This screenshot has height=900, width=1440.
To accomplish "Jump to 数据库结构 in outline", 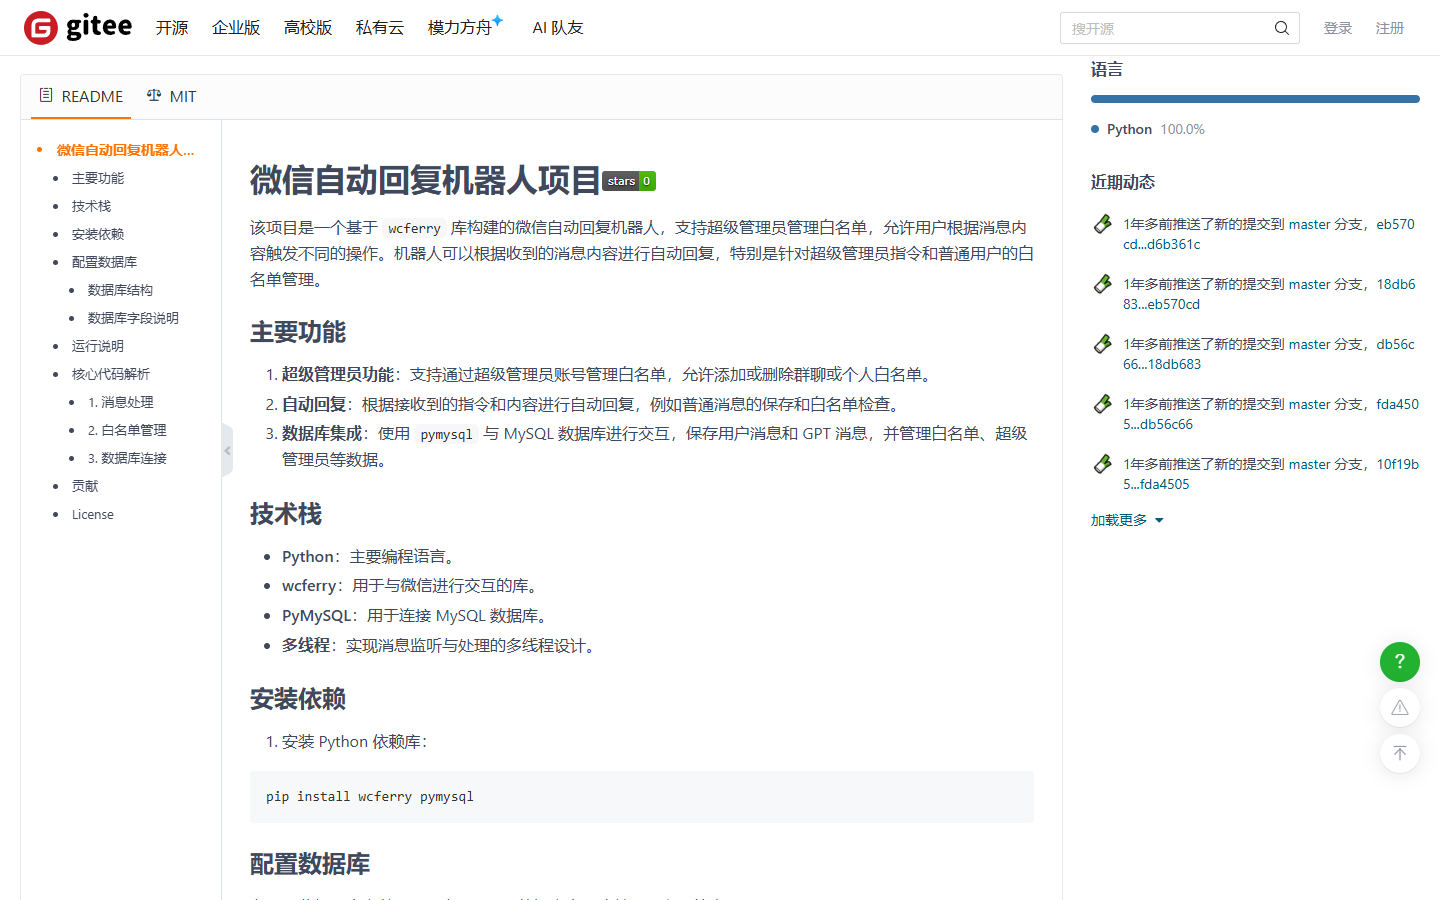I will point(120,290).
